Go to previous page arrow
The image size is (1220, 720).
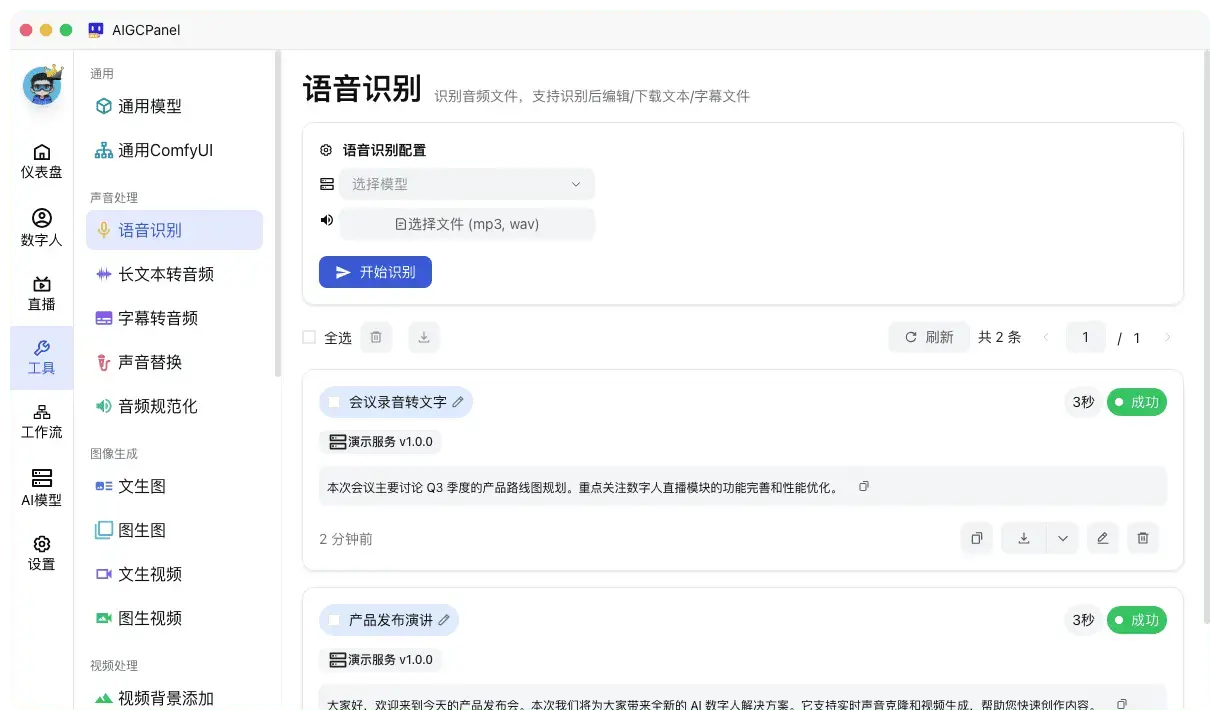[1046, 338]
